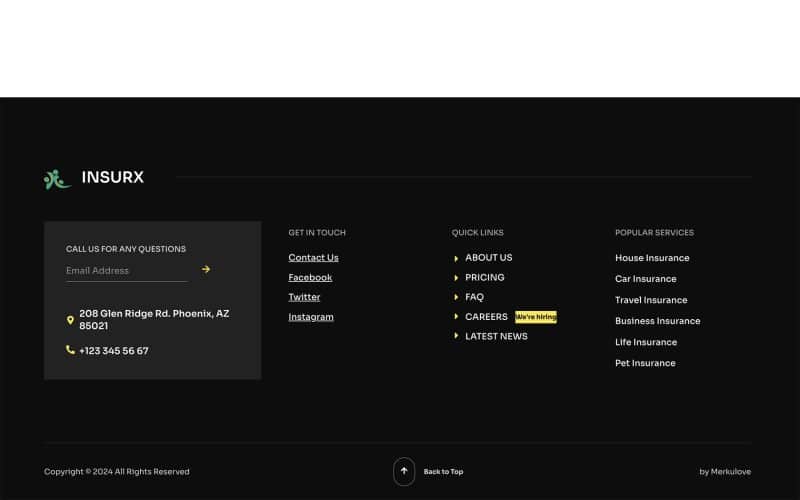Submit email with the yellow arrow icon
Screen dimensions: 800x500
click(x=206, y=269)
